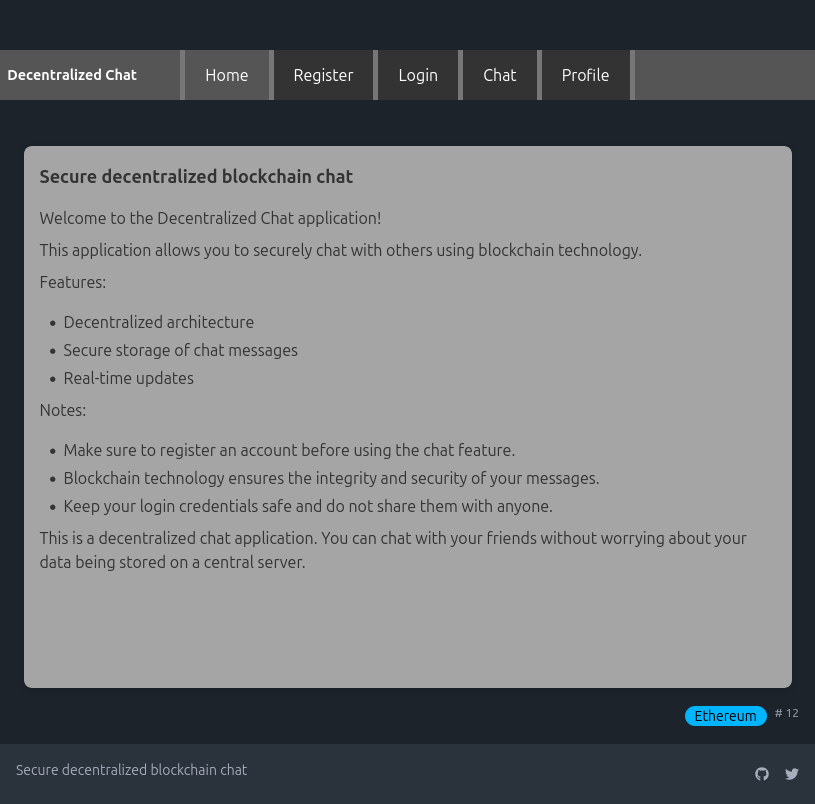The width and height of the screenshot is (815, 804).
Task: Click the footer 'Secure decentralized blockchain chat' text
Action: (131, 770)
